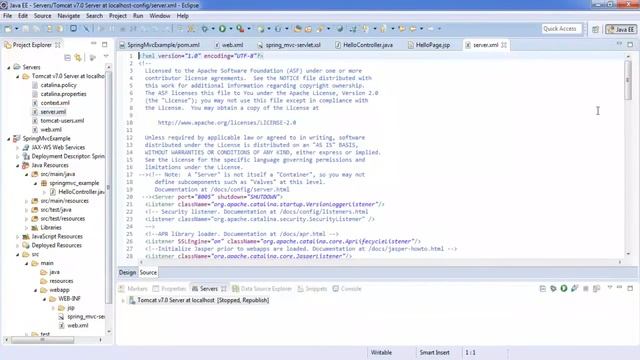This screenshot has width=640, height=360.
Task: Open the Markers view tab
Action: 133,289
